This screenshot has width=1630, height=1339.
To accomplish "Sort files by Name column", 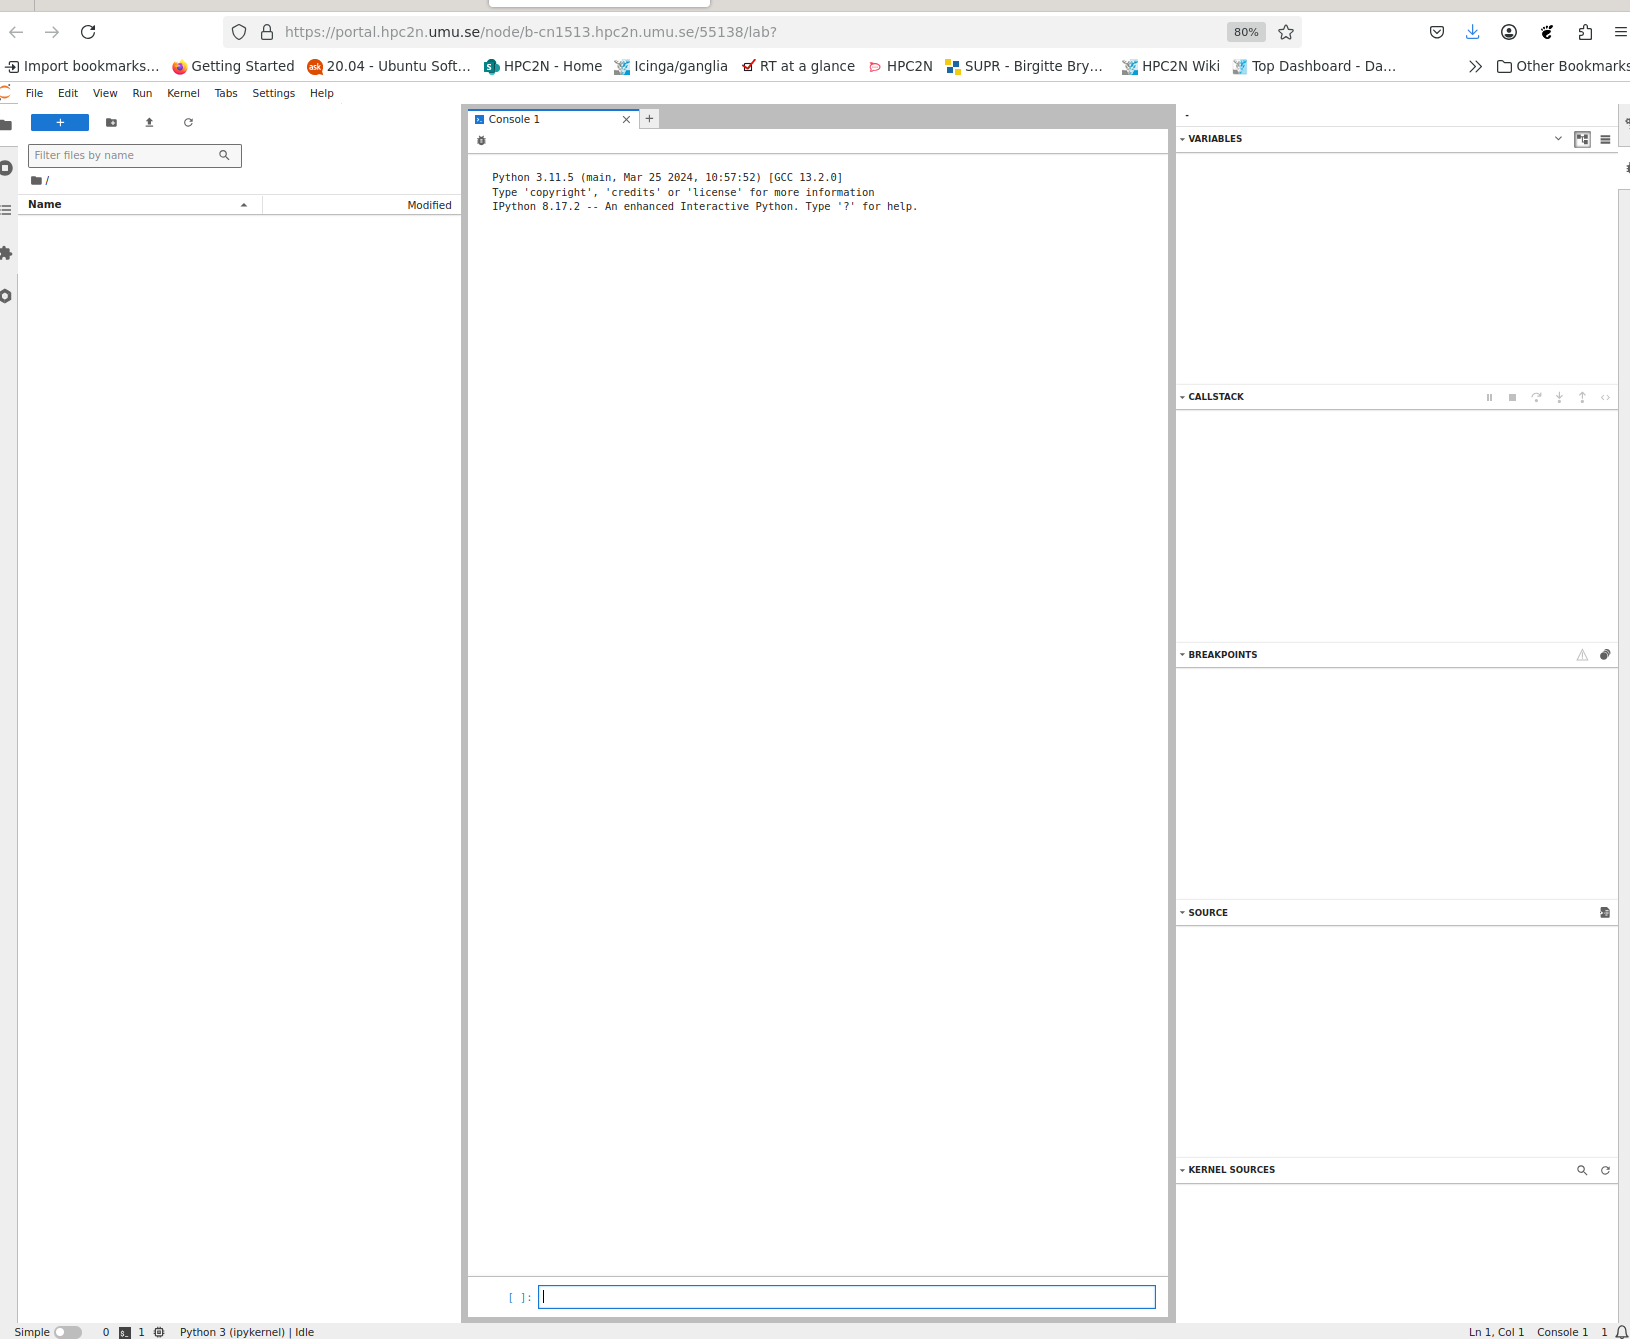I will tap(139, 204).
